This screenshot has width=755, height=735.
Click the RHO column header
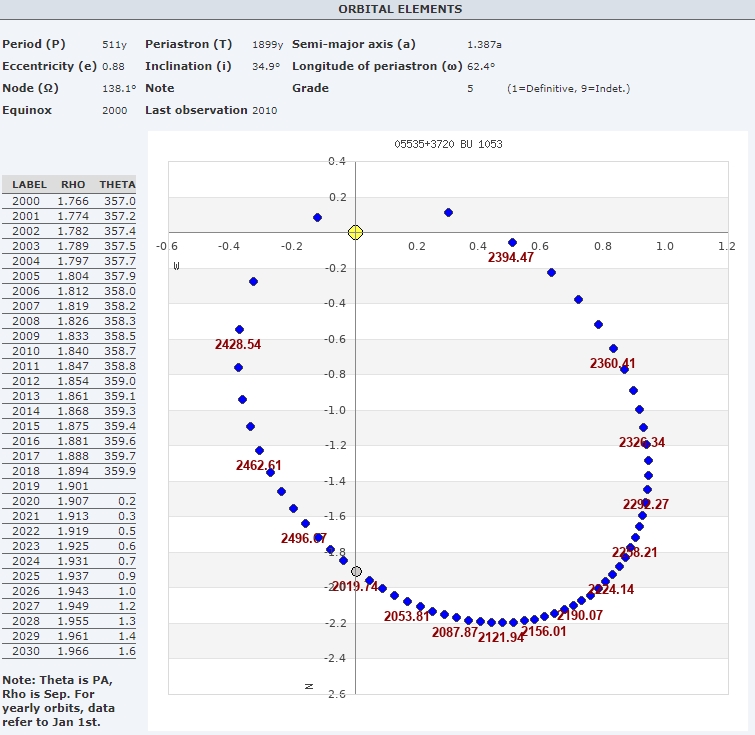(x=73, y=185)
